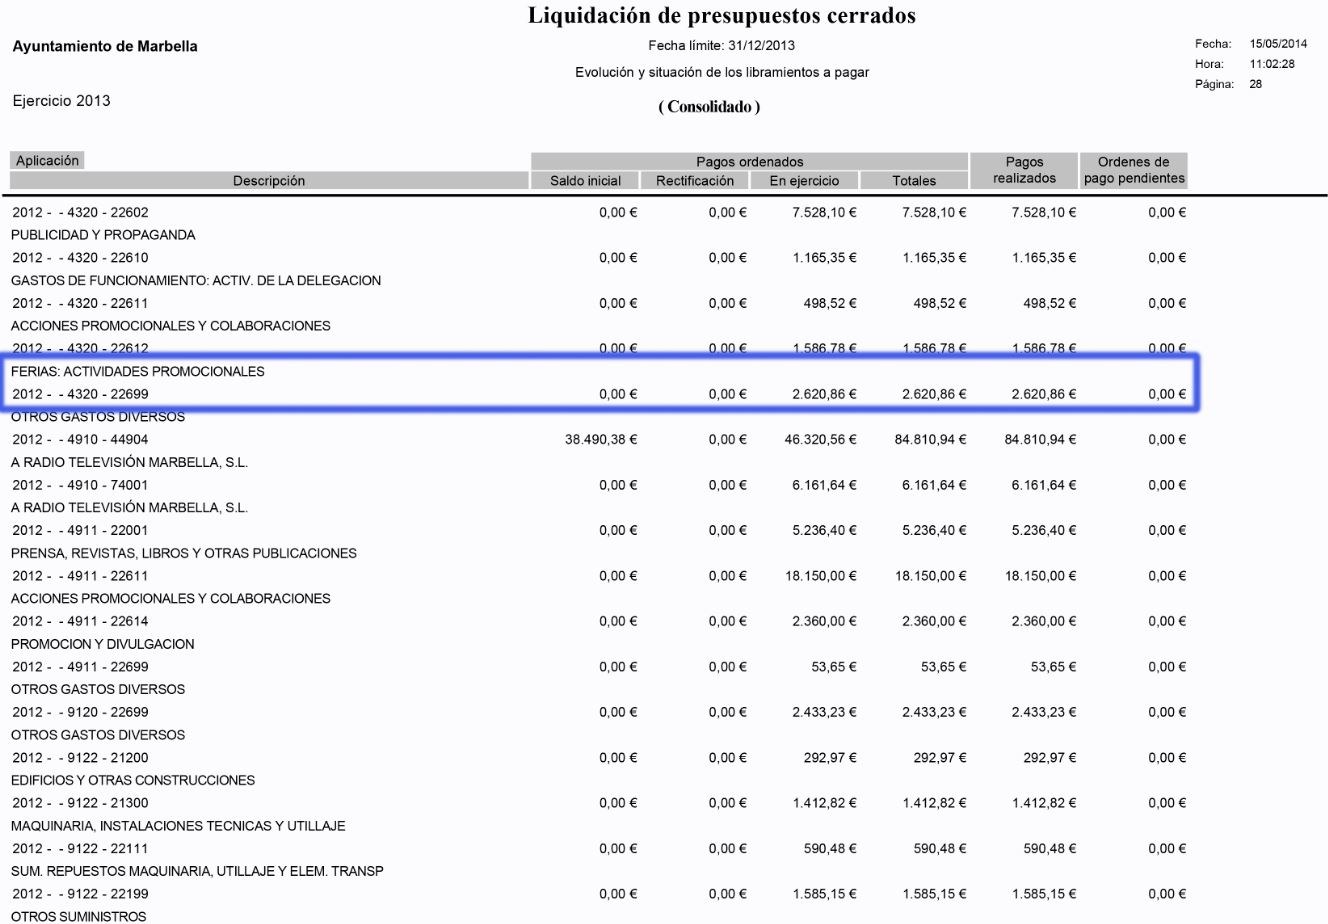Select the Ordenes de pago pendientes header
1328x924 pixels.
click(1133, 170)
